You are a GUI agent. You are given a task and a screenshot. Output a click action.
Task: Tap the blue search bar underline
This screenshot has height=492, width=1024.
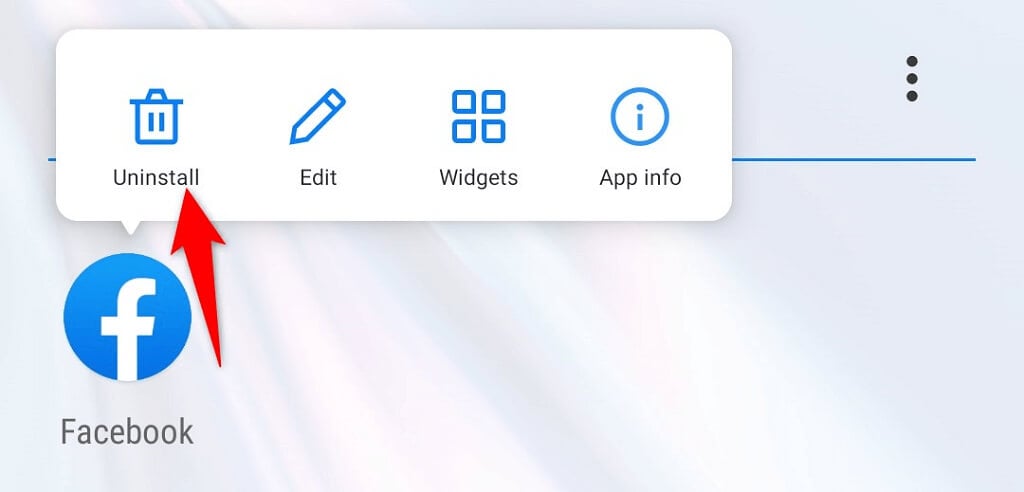click(853, 159)
